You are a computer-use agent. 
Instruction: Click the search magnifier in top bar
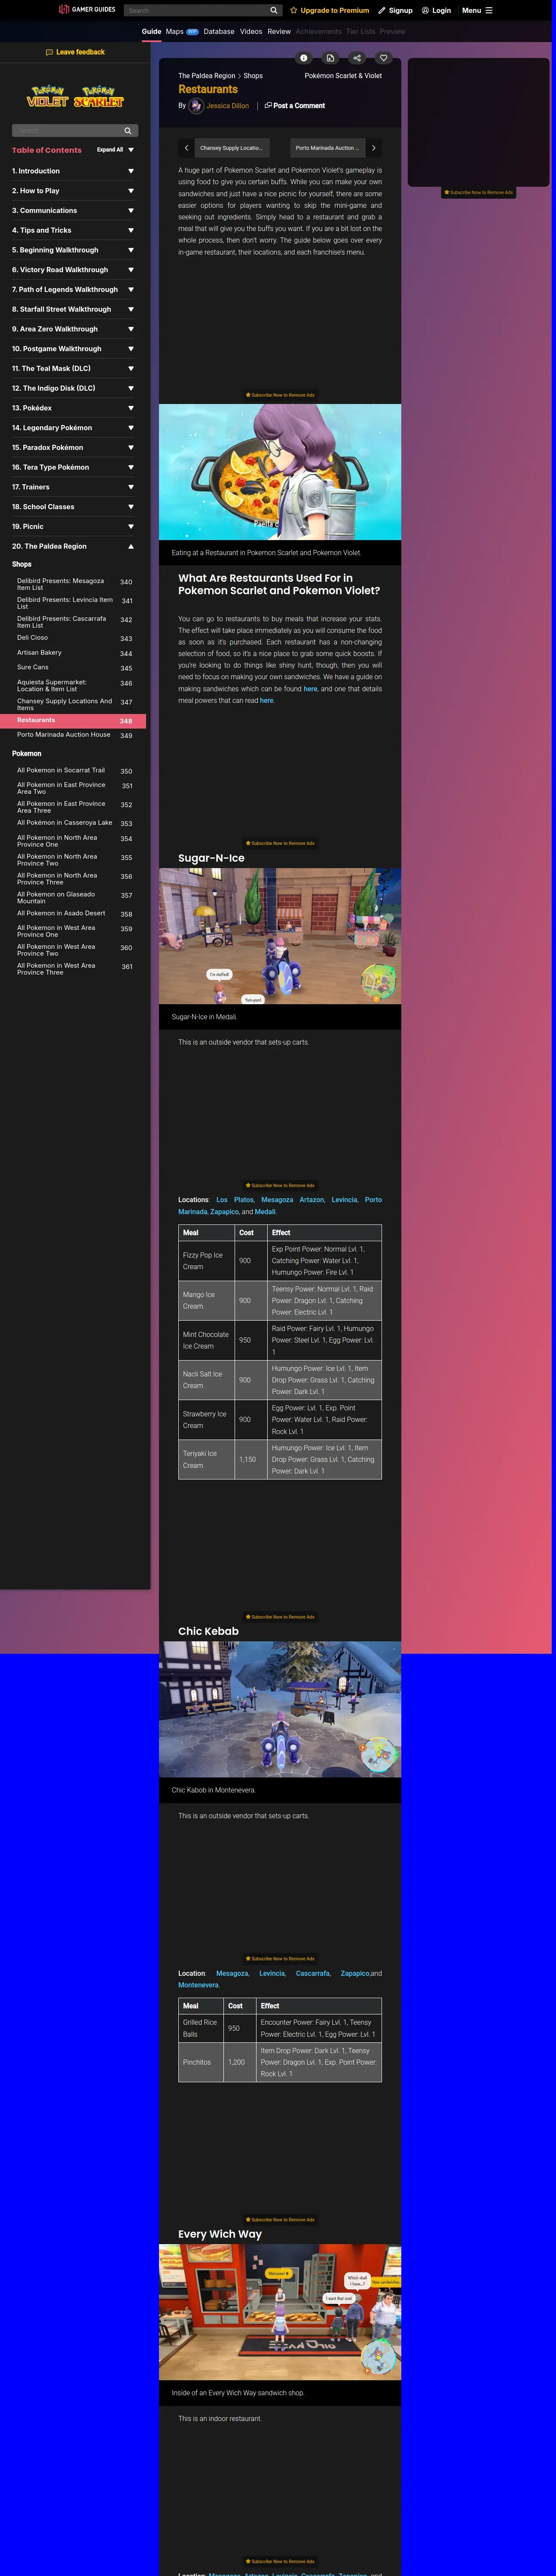pyautogui.click(x=274, y=10)
